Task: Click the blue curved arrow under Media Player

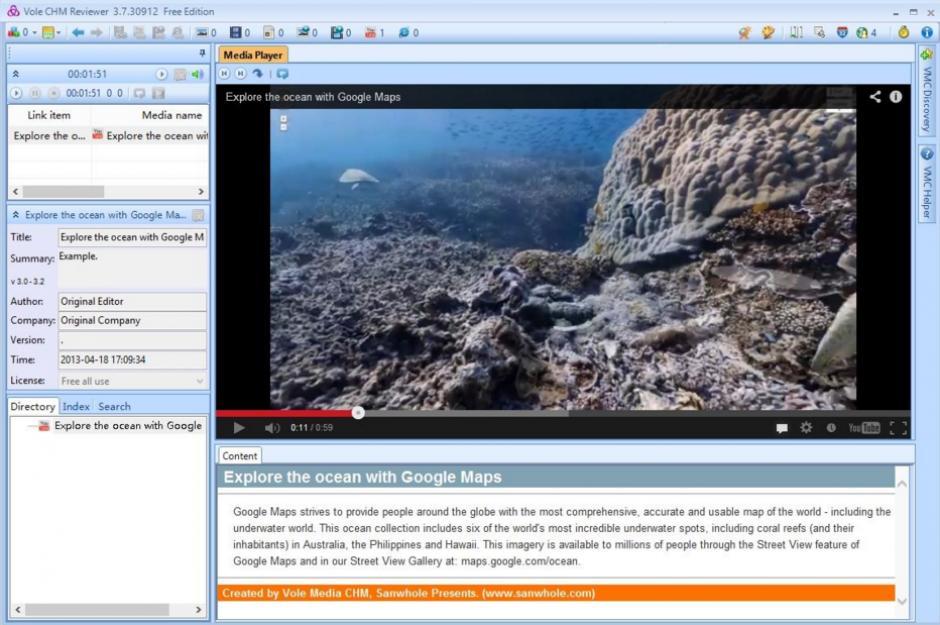Action: click(258, 74)
